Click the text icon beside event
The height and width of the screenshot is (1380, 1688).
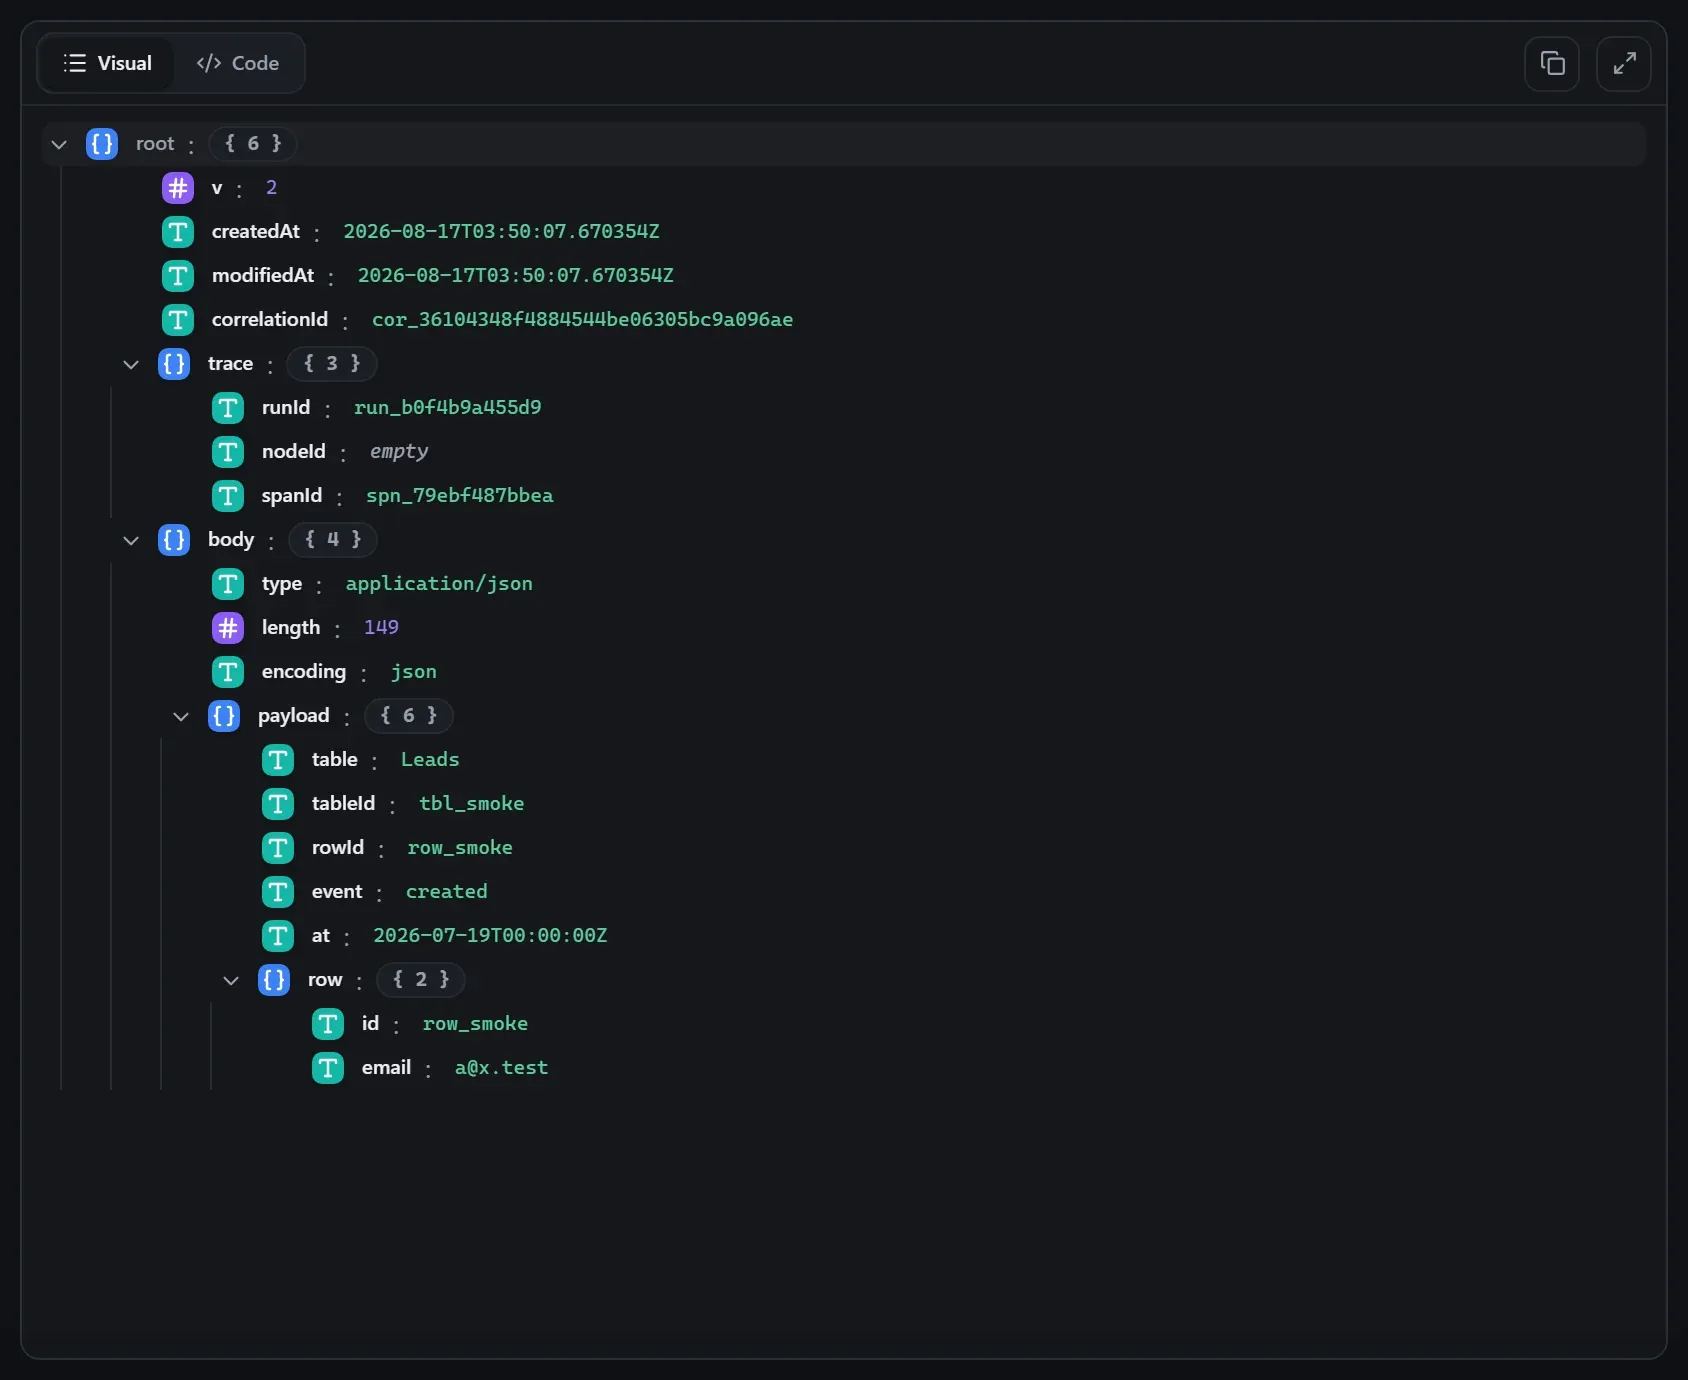278,892
